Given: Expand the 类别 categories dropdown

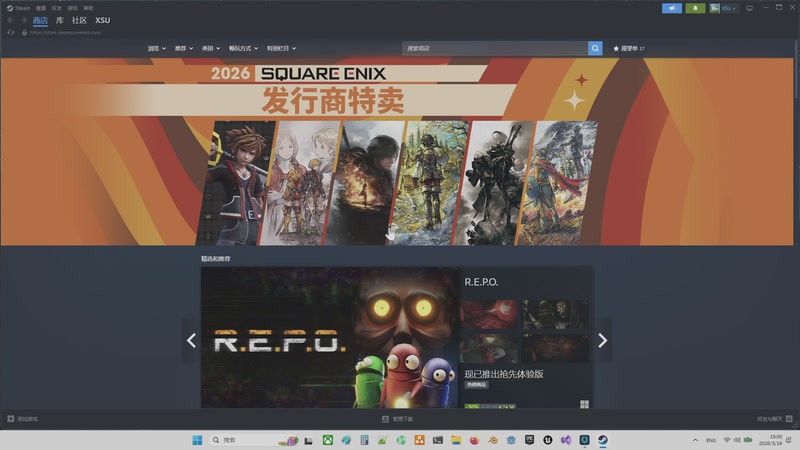Looking at the screenshot, I should [211, 48].
